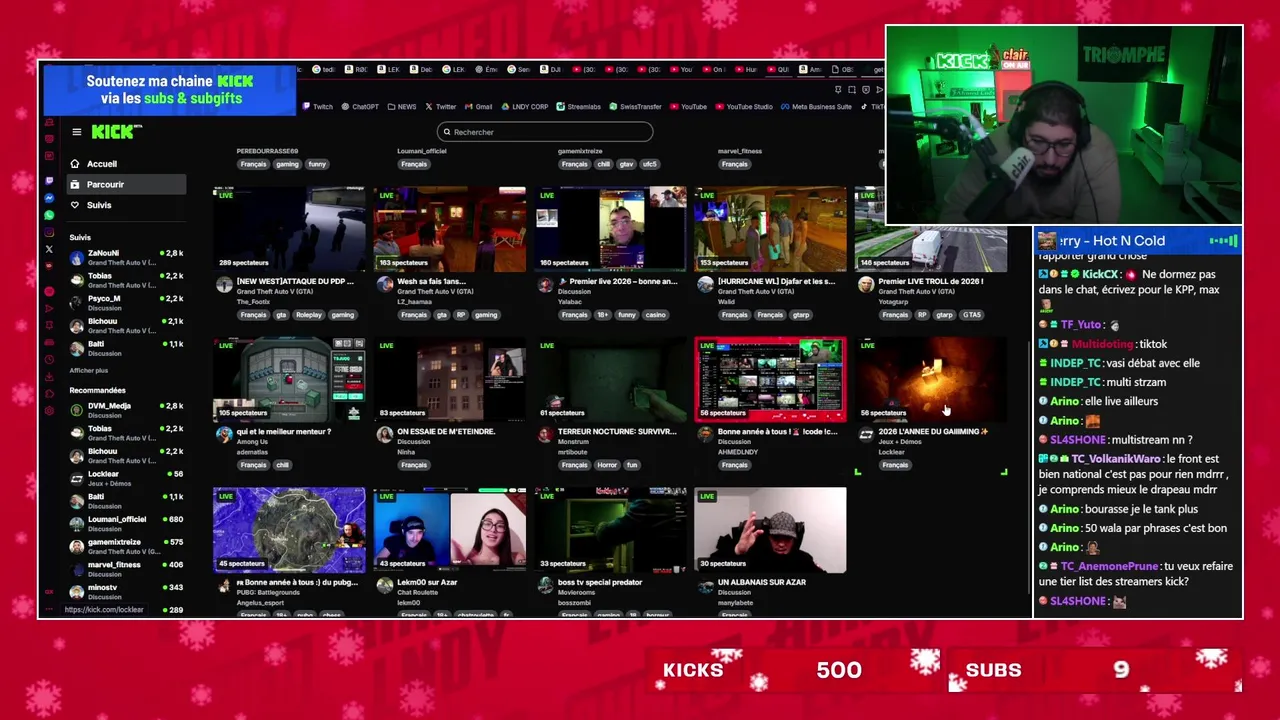Click Psyco_M avatar in Suivis list
Image resolution: width=1280 pixels, height=720 pixels.
point(76,303)
